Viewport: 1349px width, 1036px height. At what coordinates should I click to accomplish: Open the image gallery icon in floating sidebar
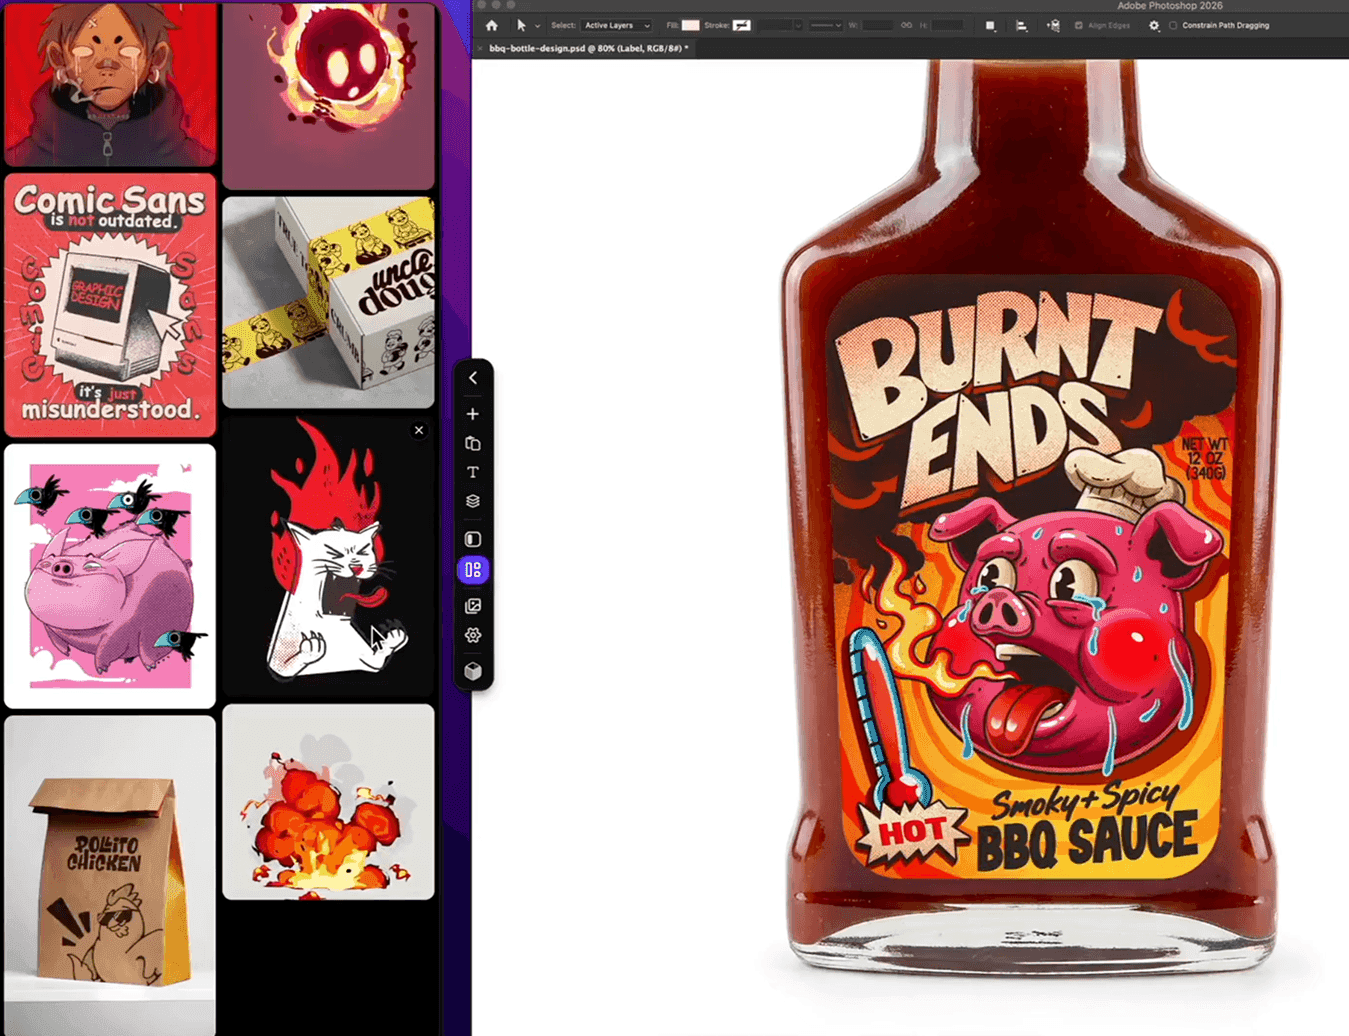[473, 606]
